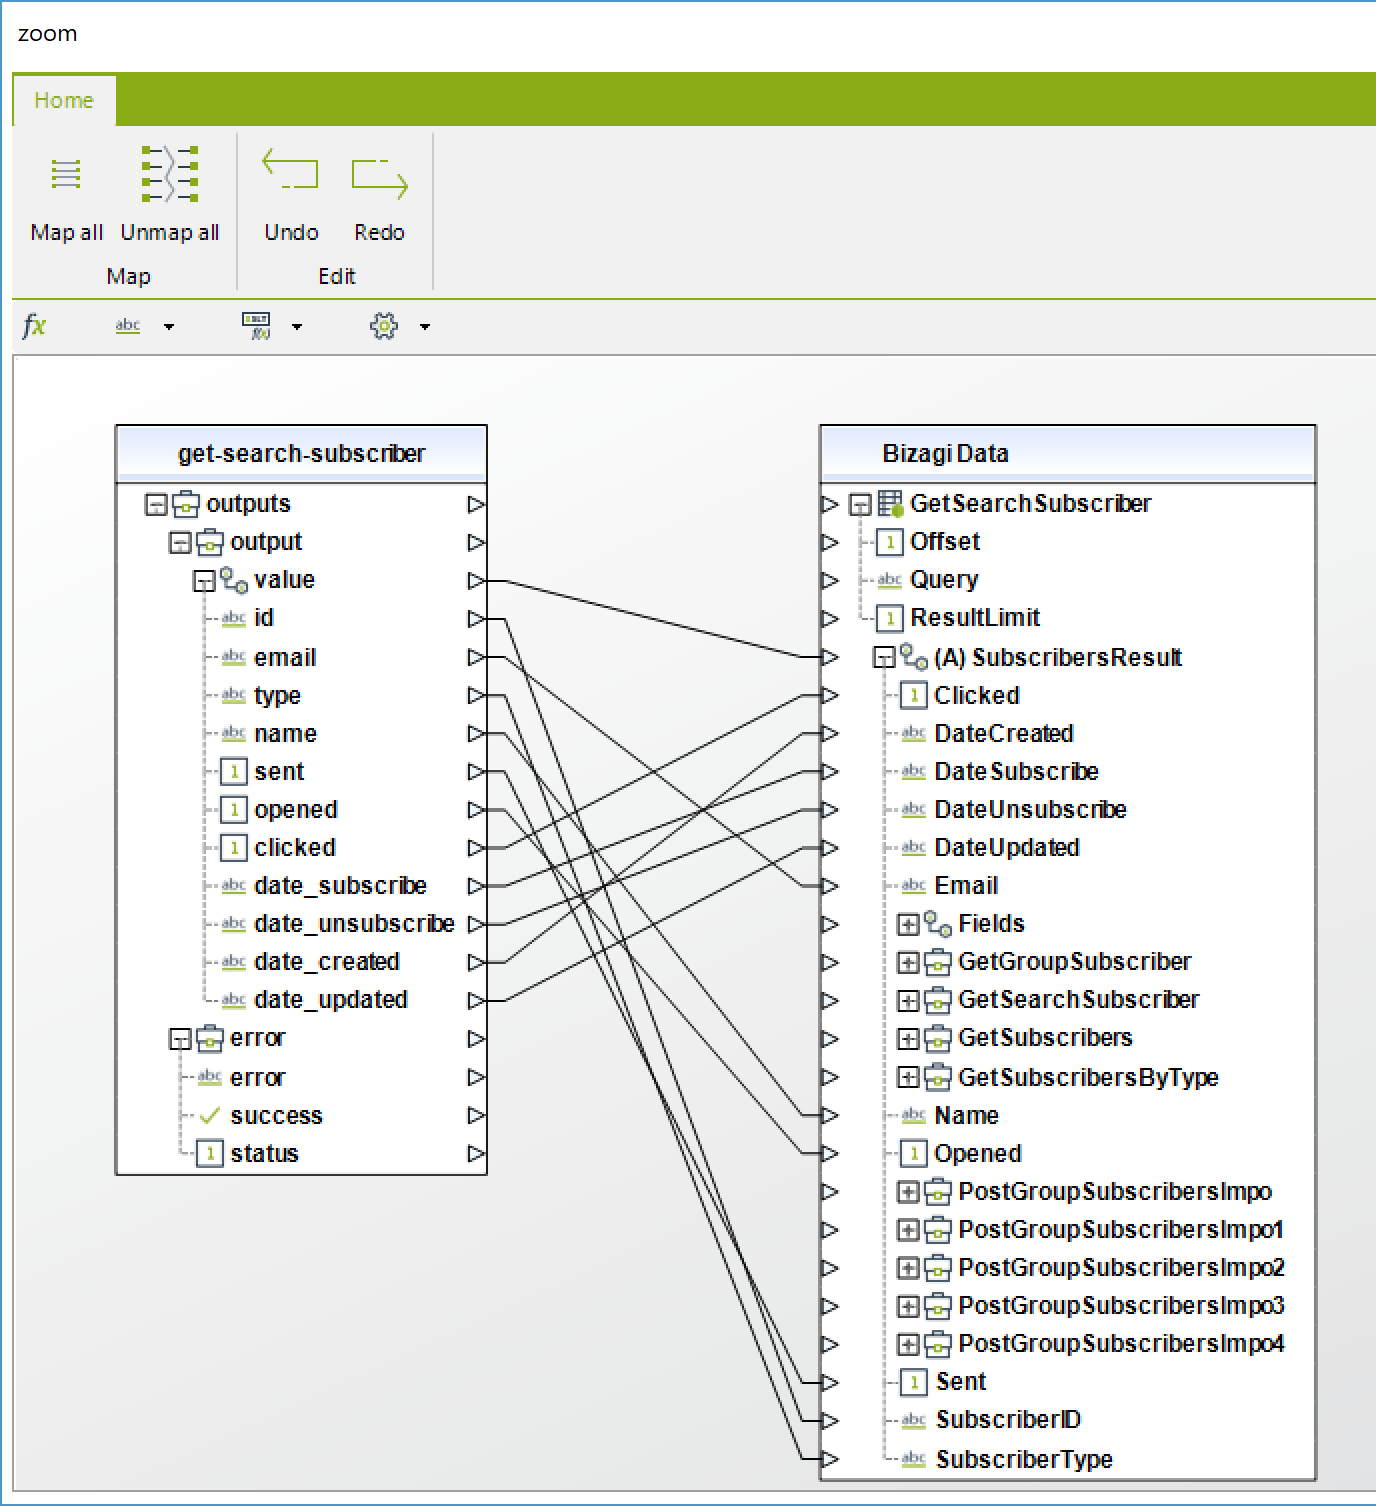Click the abc constant toolbar icon
This screenshot has width=1376, height=1506.
click(128, 326)
